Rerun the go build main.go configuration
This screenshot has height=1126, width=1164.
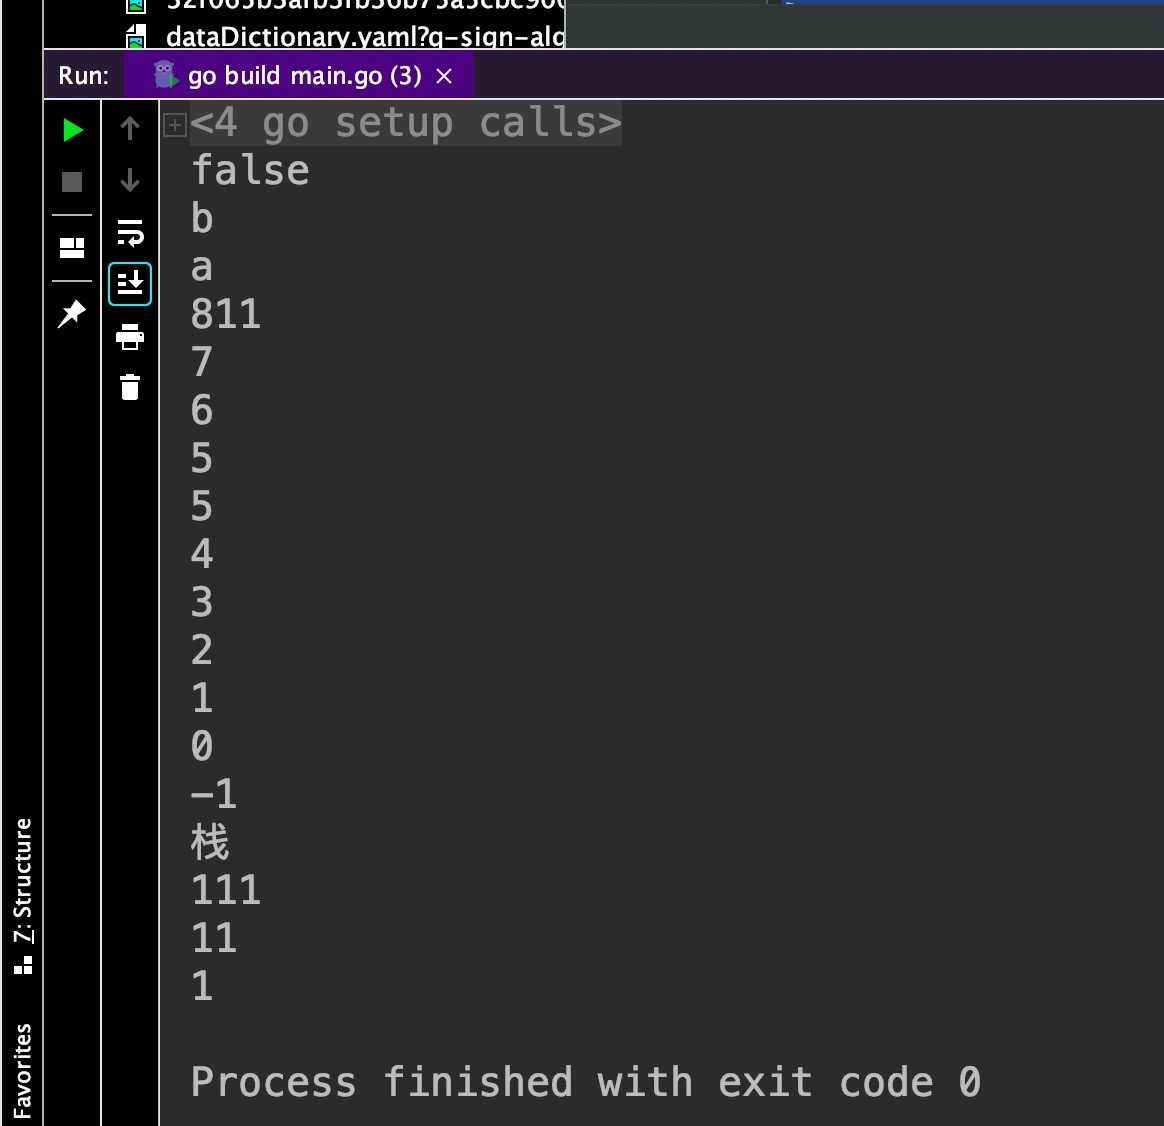pos(72,130)
